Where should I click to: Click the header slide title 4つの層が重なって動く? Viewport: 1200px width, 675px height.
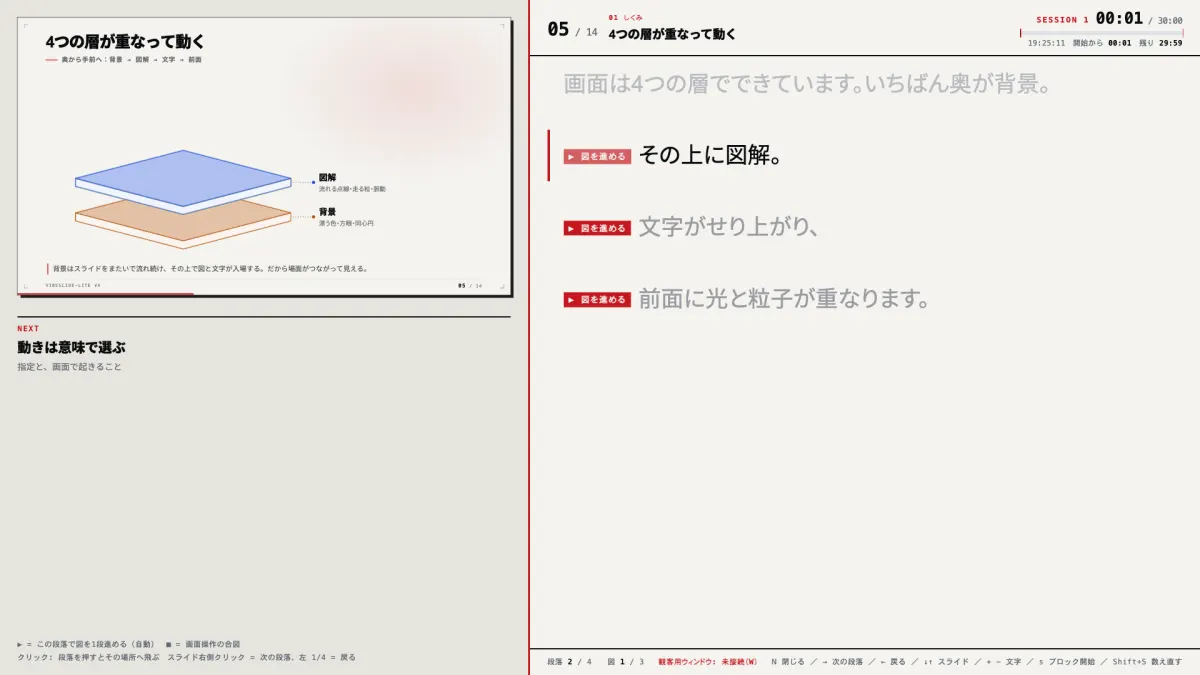point(672,34)
